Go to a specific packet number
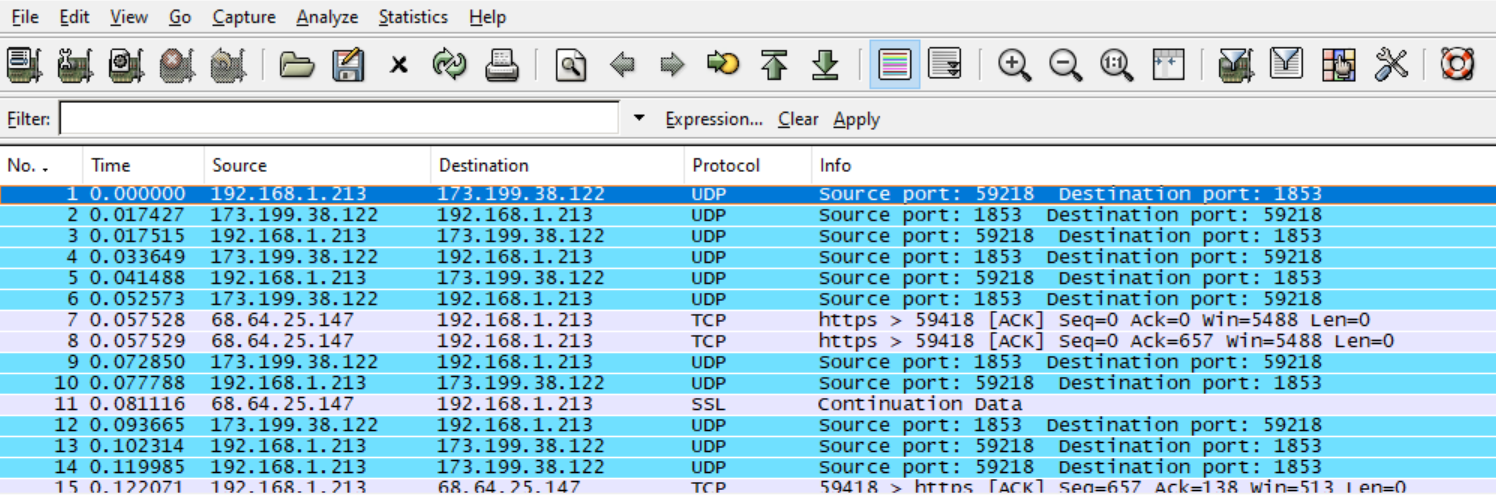 point(723,66)
